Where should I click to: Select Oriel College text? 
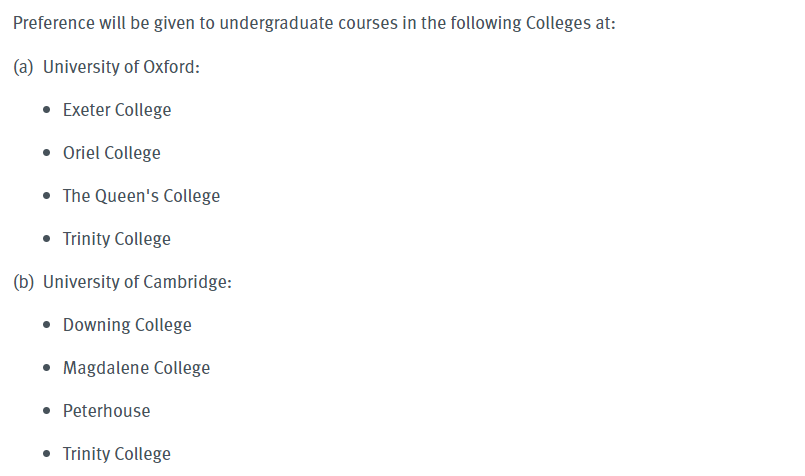click(x=111, y=153)
